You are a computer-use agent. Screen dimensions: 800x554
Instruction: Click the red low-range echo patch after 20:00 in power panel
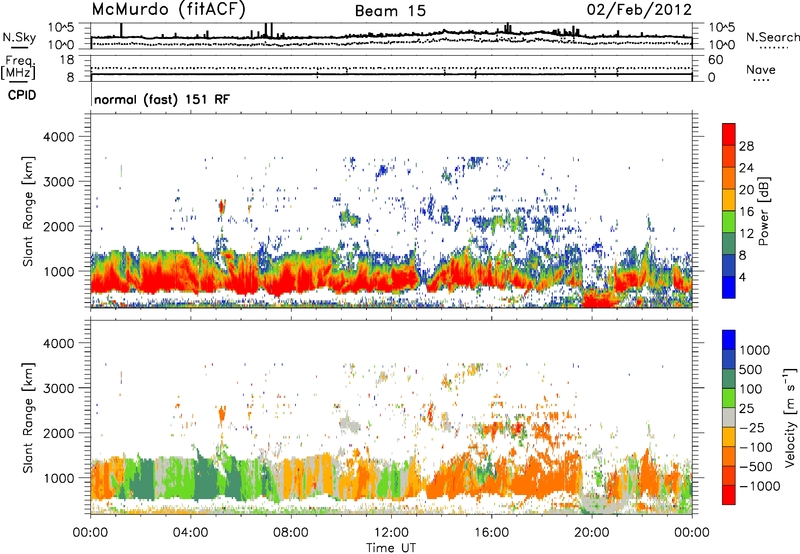(598, 298)
